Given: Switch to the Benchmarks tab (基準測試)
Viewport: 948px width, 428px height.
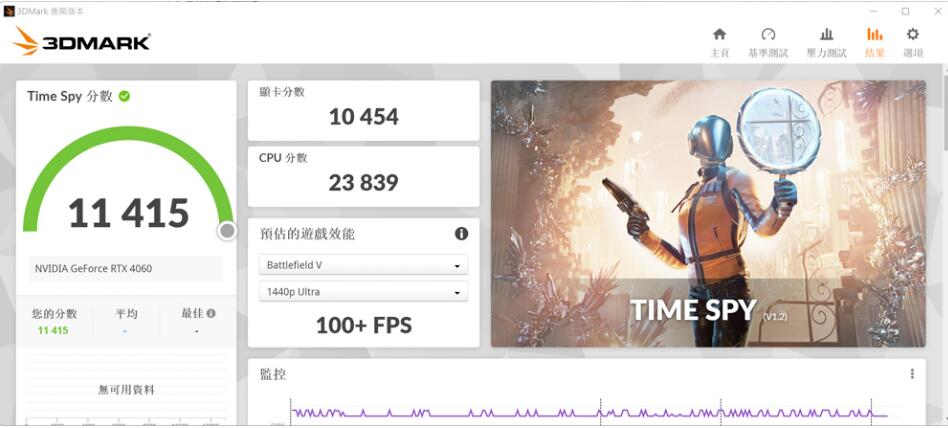Looking at the screenshot, I should pyautogui.click(x=768, y=42).
